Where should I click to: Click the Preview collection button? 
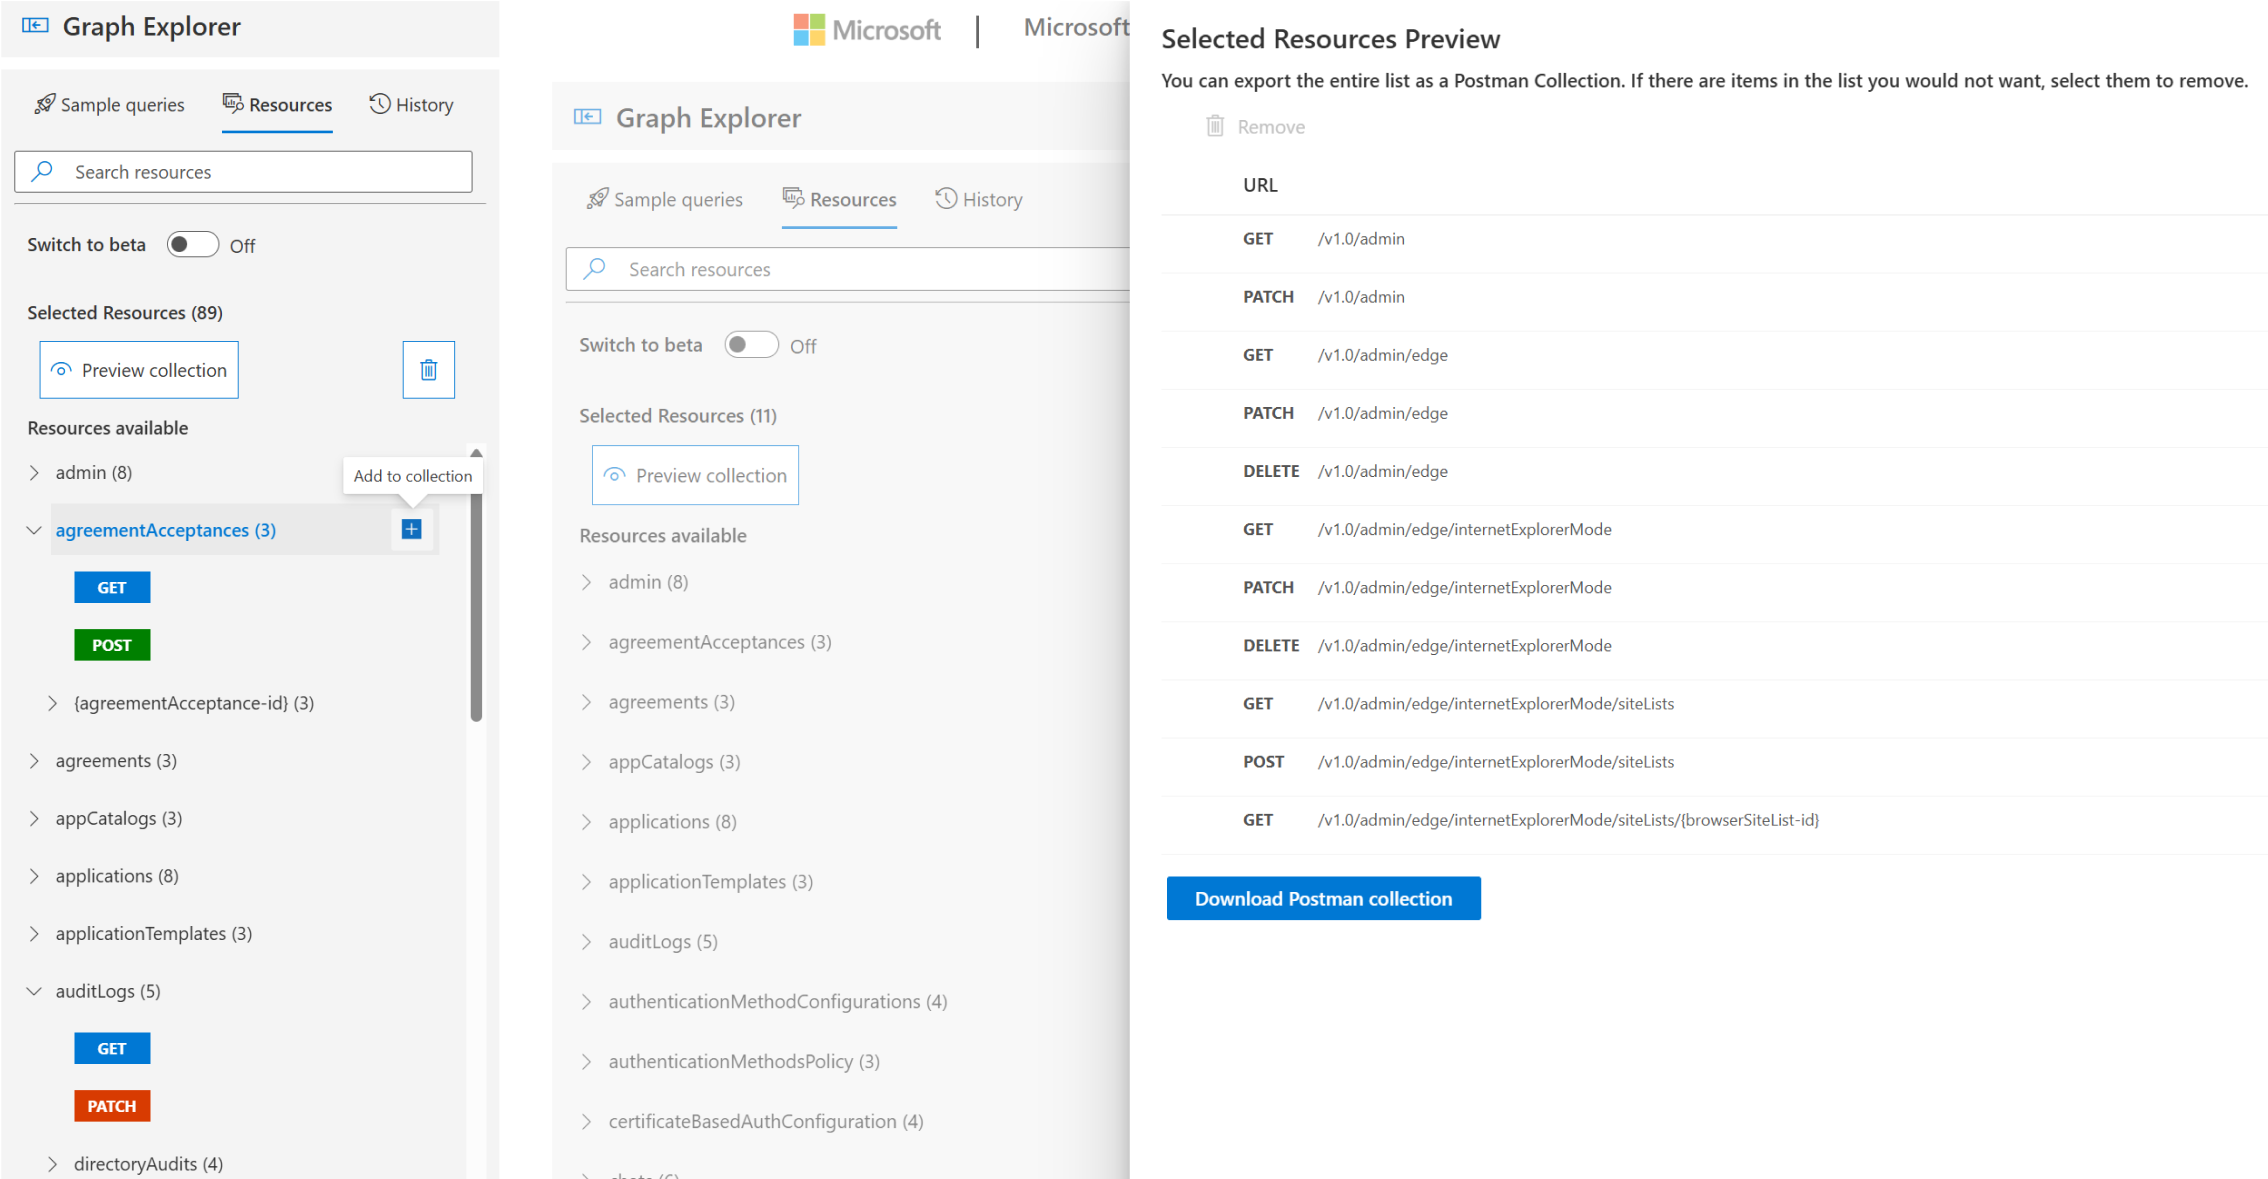pos(138,369)
